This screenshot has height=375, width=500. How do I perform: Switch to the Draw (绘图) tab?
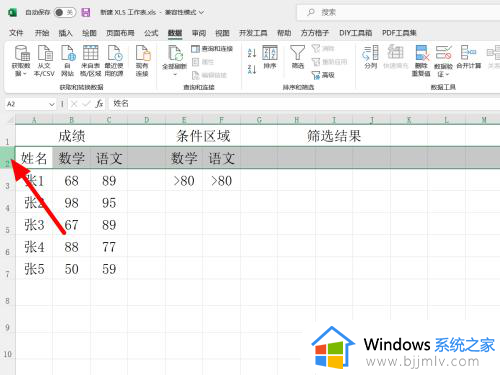point(89,33)
